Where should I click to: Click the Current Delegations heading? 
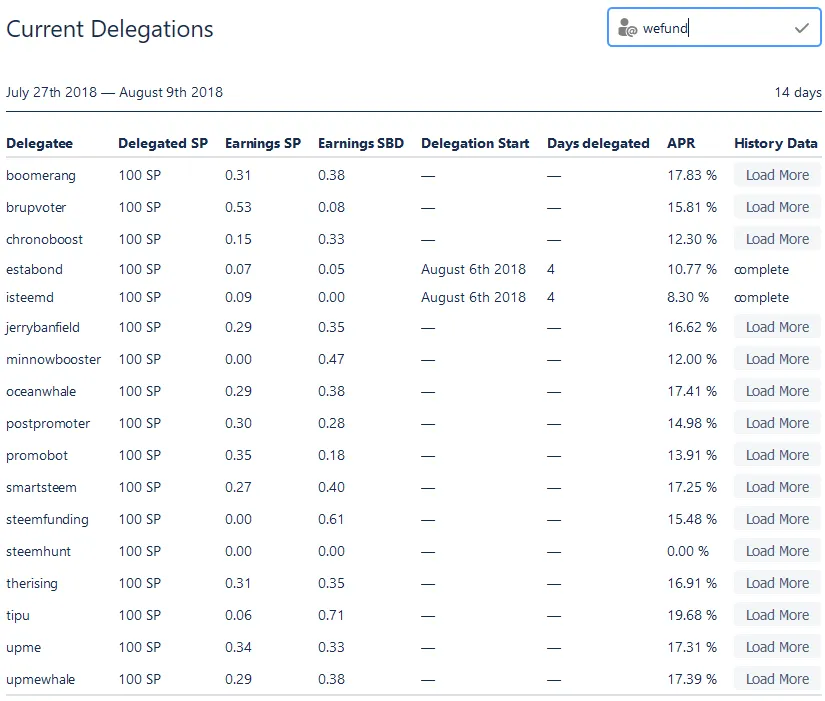(x=109, y=29)
